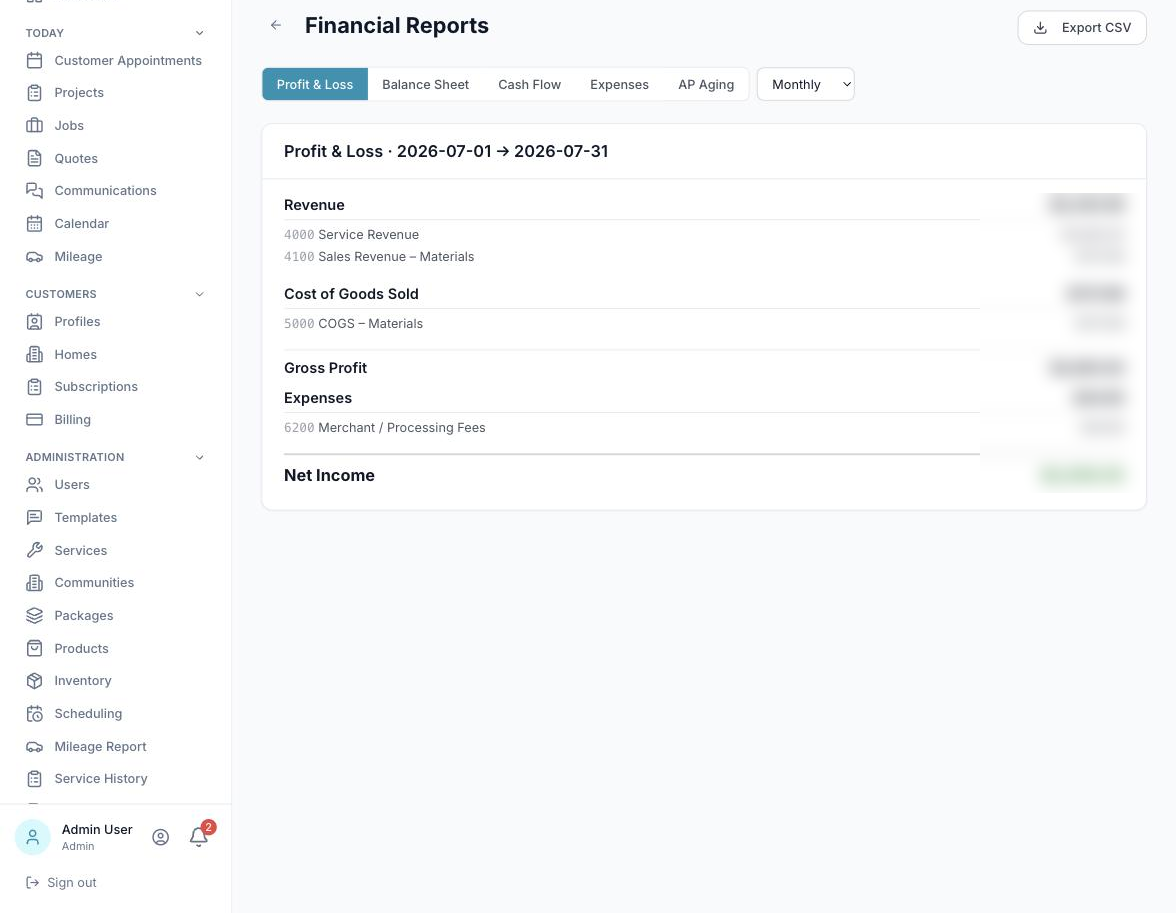
Task: Click the Projects clipboard icon
Action: click(x=34, y=93)
